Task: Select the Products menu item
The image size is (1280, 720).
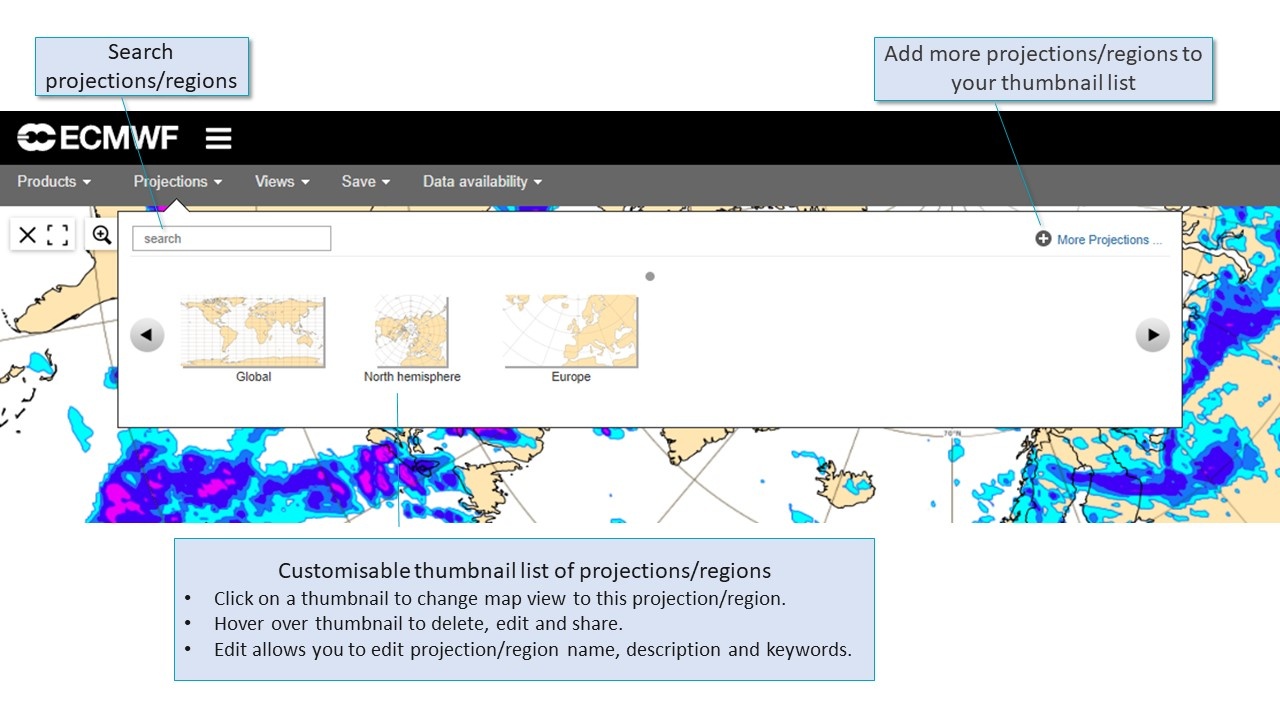Action: coord(54,181)
